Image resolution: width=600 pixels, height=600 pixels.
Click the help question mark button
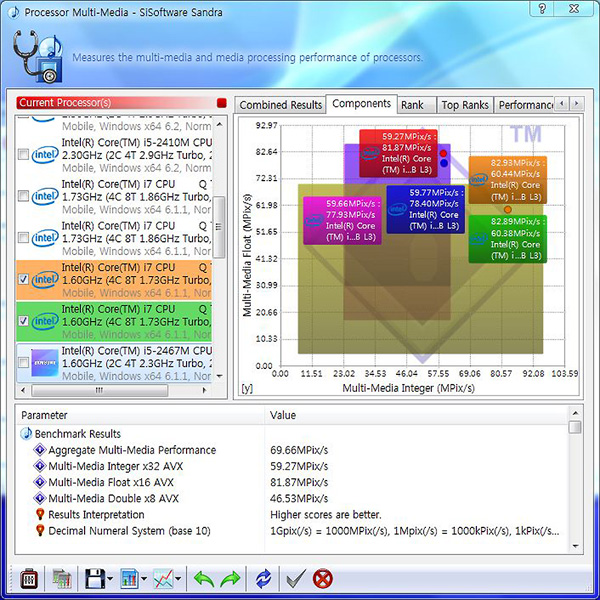(542, 8)
